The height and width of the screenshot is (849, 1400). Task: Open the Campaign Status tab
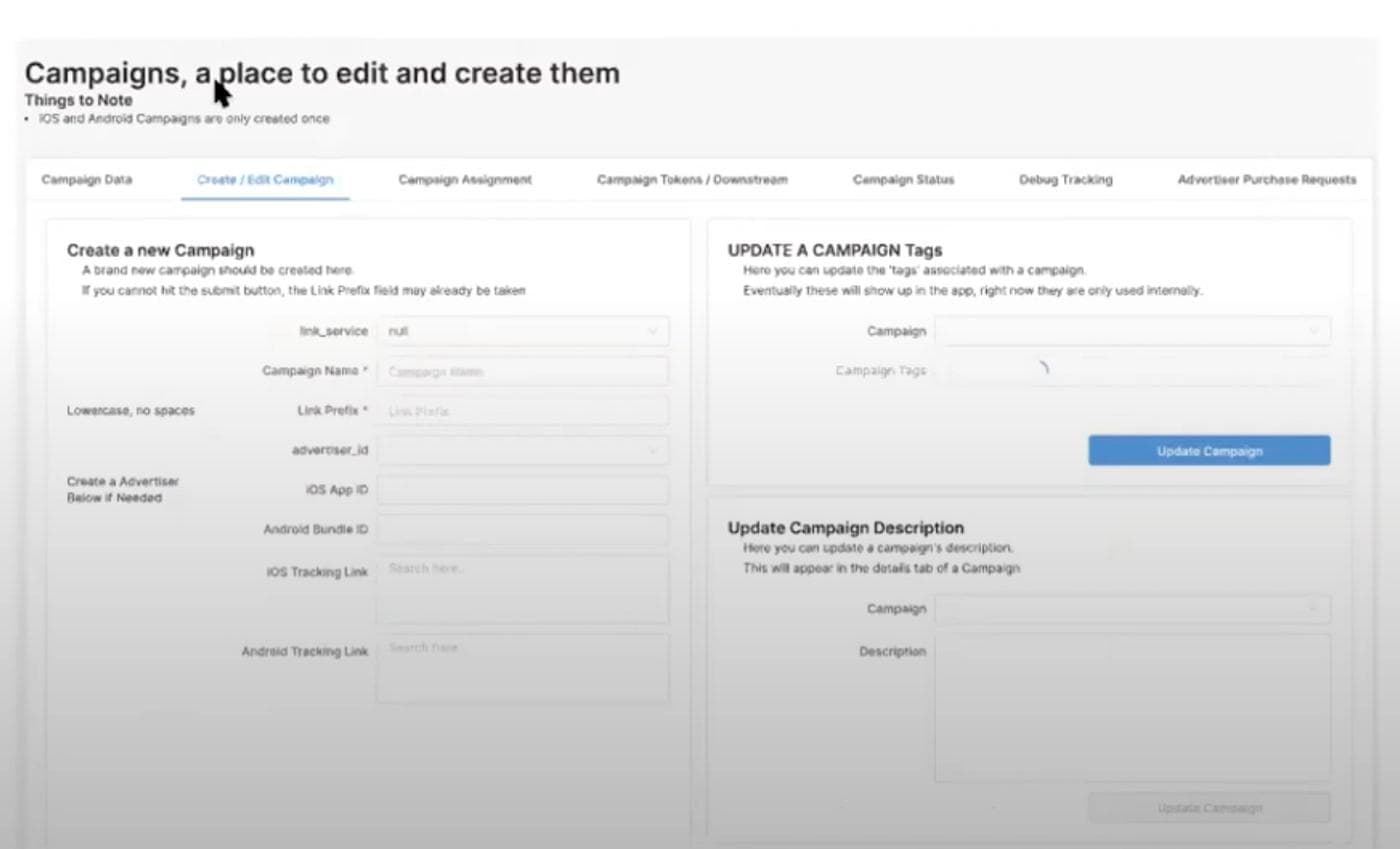[903, 180]
